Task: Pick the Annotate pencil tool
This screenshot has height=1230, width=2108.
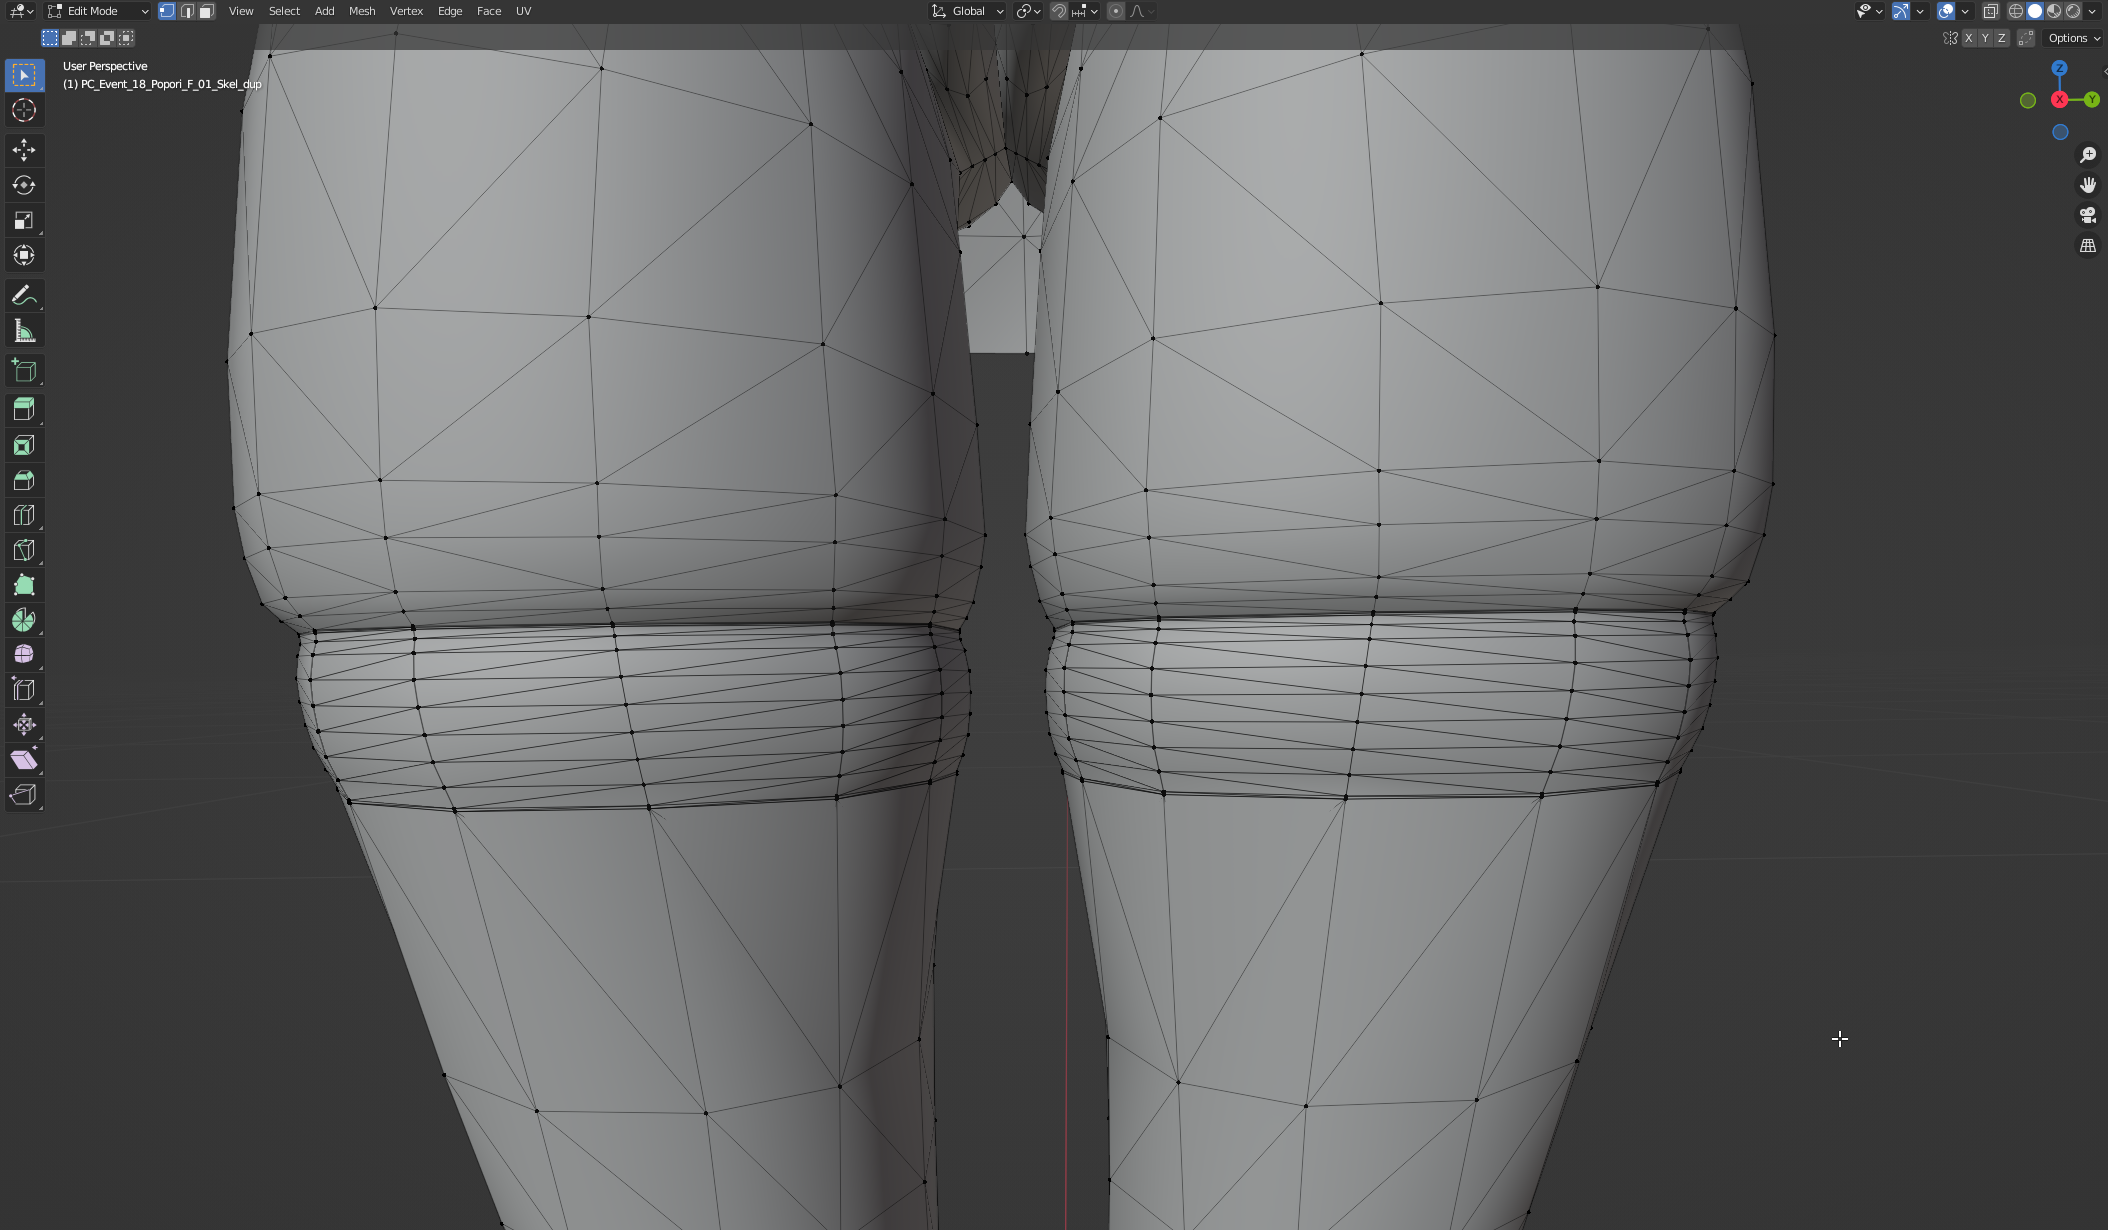Action: (x=24, y=295)
